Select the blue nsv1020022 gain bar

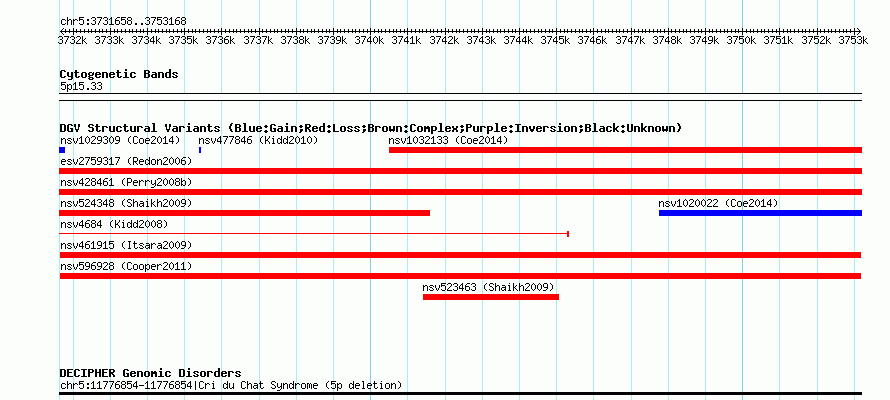pos(761,213)
